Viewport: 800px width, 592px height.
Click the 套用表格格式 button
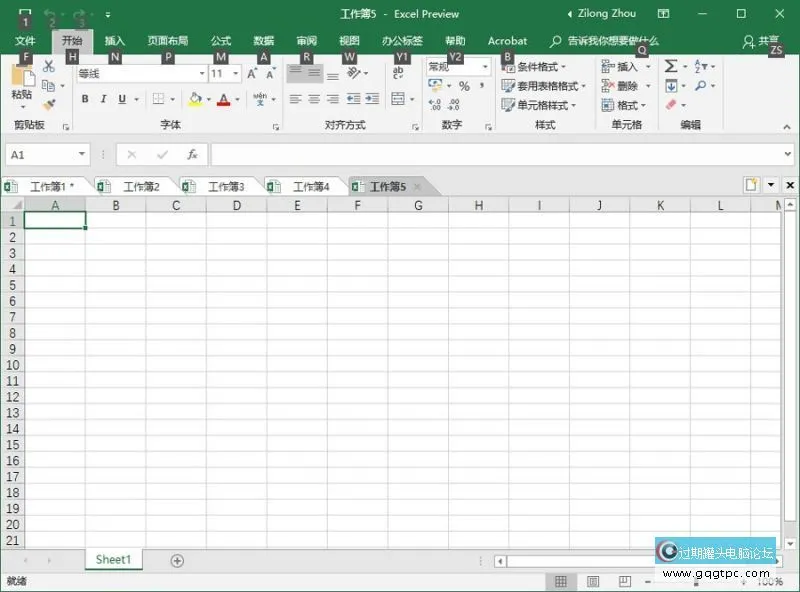pyautogui.click(x=545, y=86)
